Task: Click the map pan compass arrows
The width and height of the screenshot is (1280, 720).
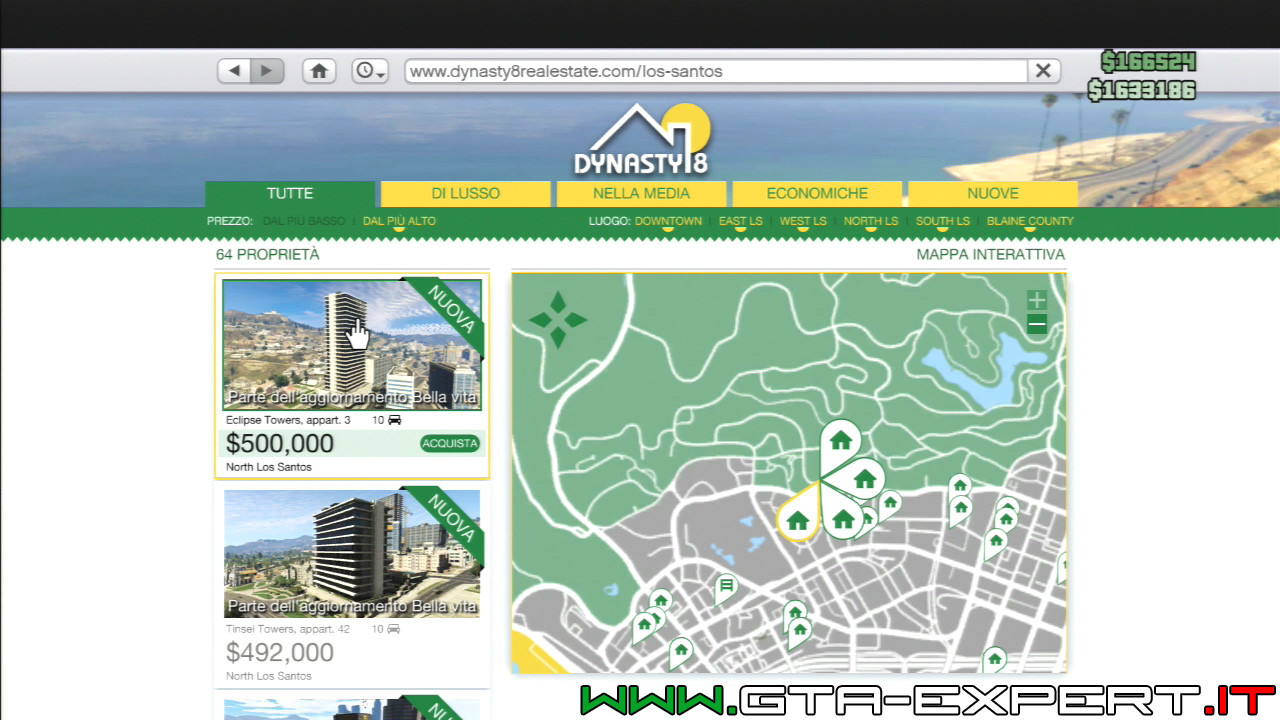Action: [558, 320]
